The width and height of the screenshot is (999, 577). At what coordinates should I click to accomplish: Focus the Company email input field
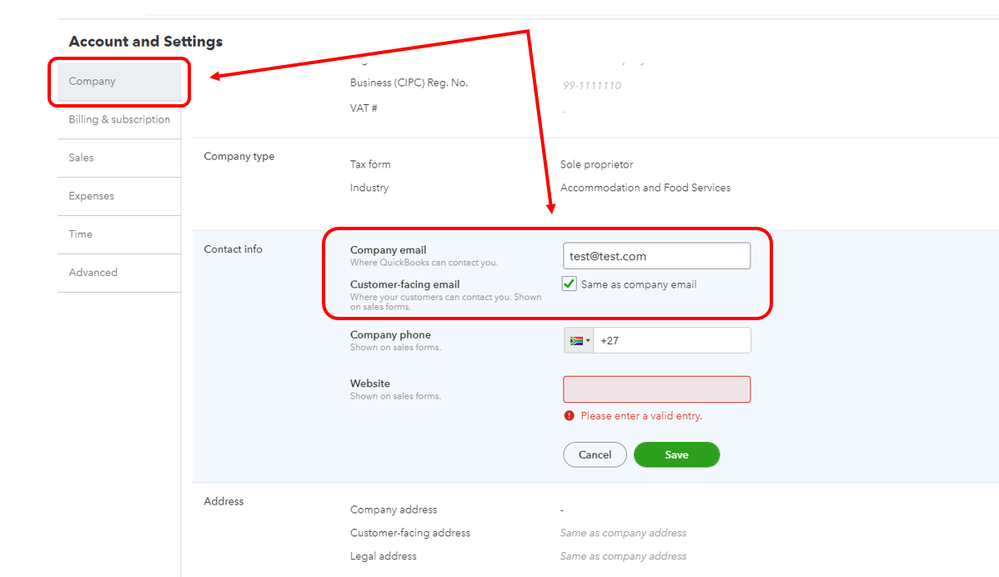tap(656, 256)
